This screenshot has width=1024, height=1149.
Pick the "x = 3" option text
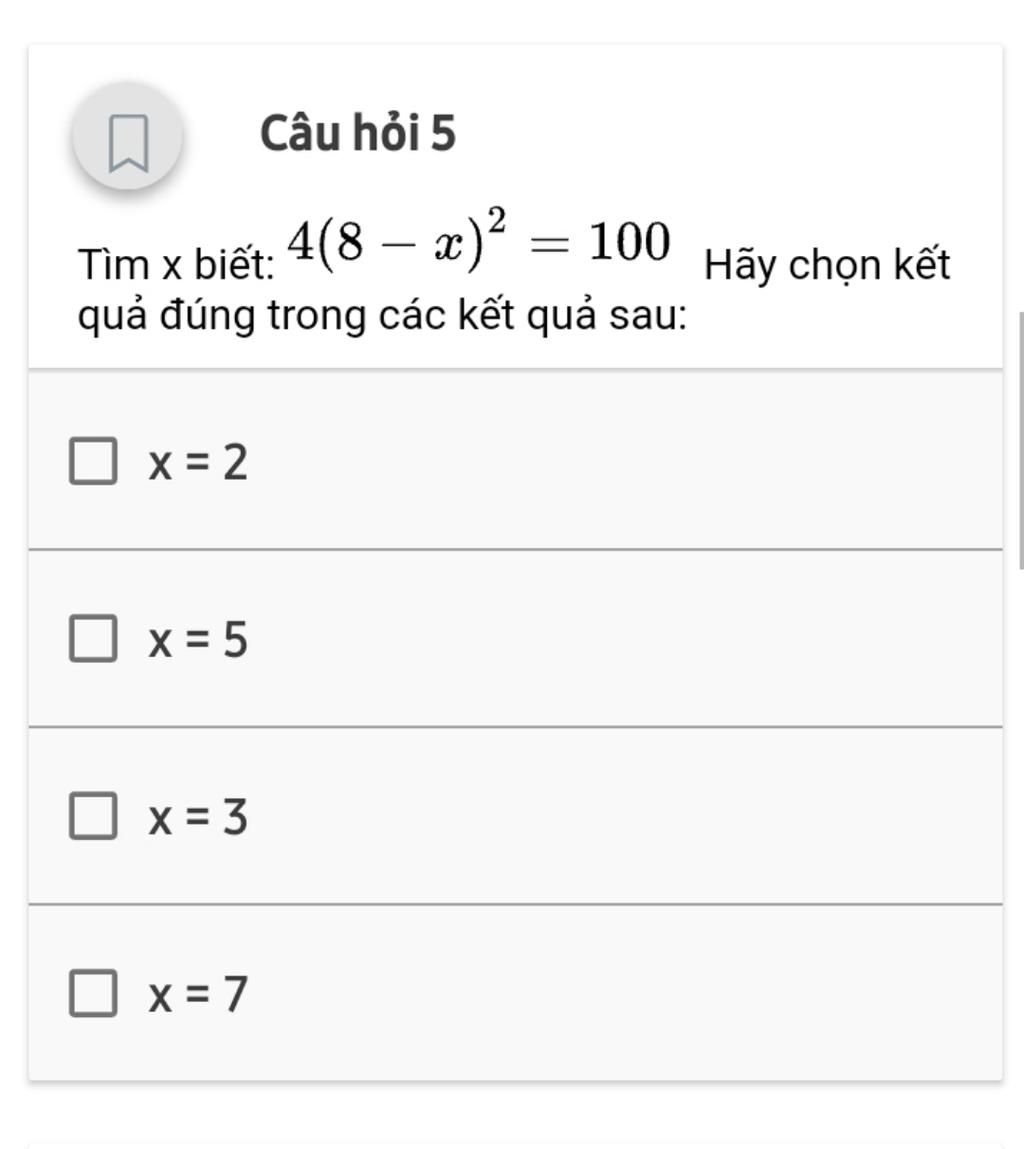pos(198,817)
